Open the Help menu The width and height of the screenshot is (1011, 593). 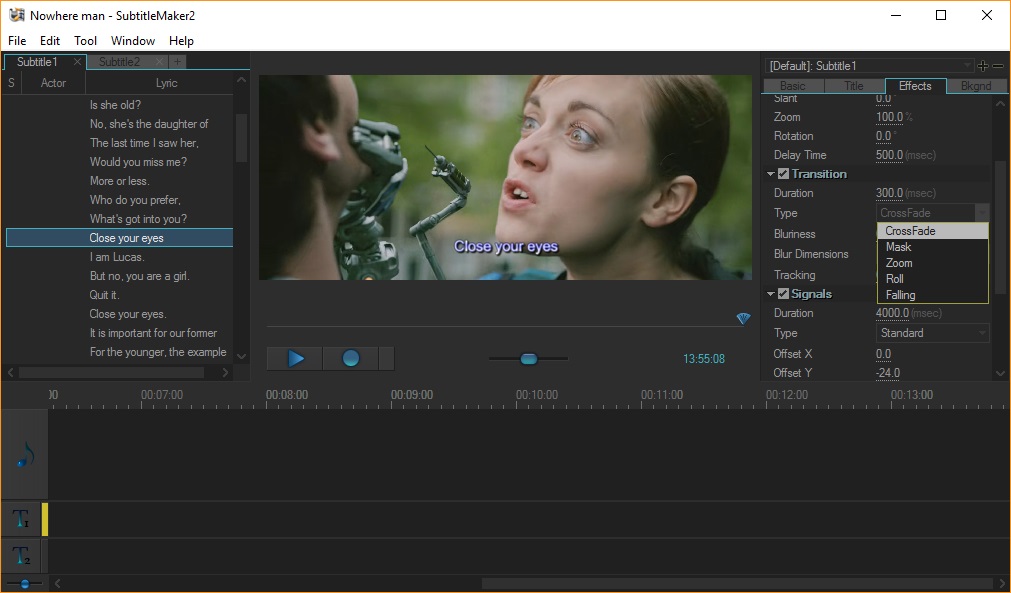pos(181,41)
